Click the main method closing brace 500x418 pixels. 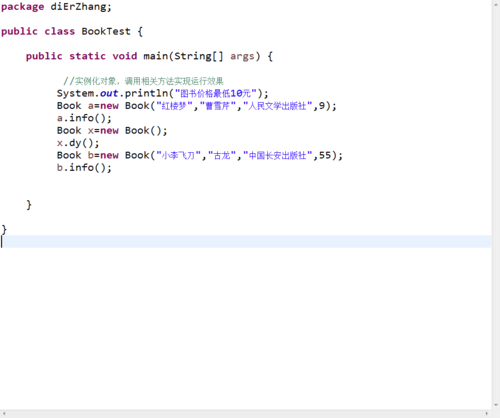click(29, 205)
